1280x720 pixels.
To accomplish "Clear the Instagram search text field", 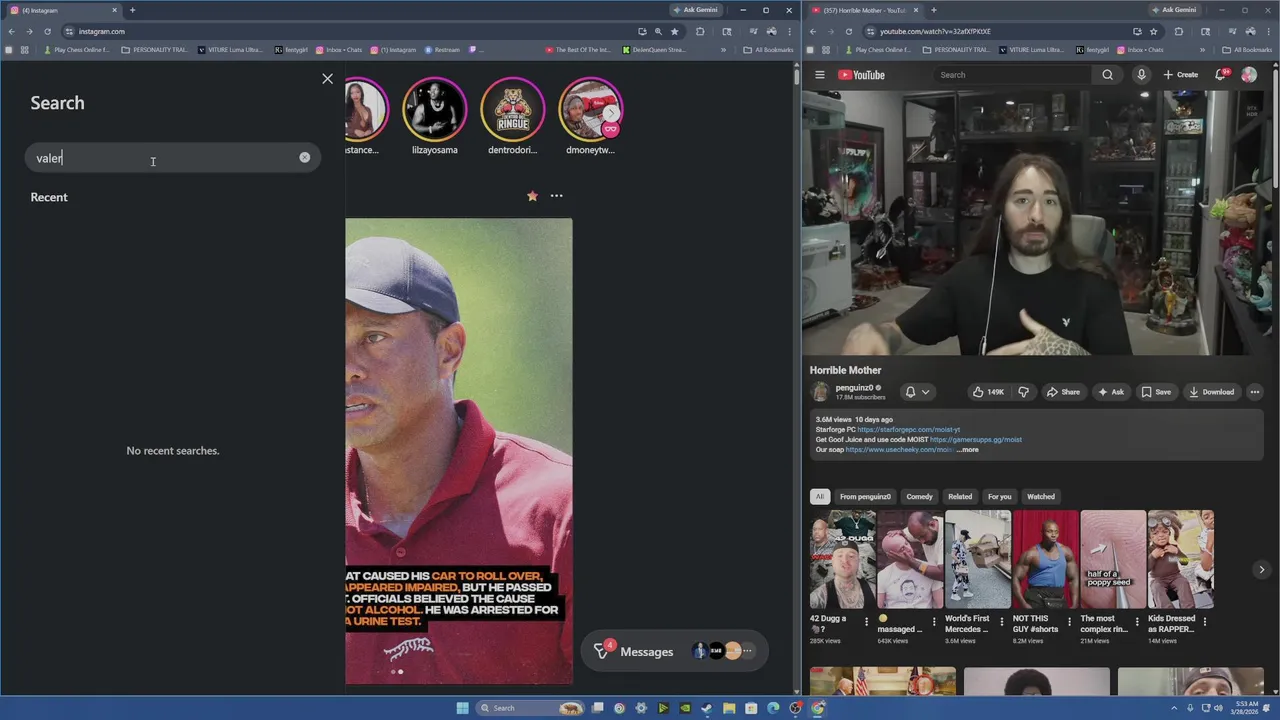I will [305, 157].
